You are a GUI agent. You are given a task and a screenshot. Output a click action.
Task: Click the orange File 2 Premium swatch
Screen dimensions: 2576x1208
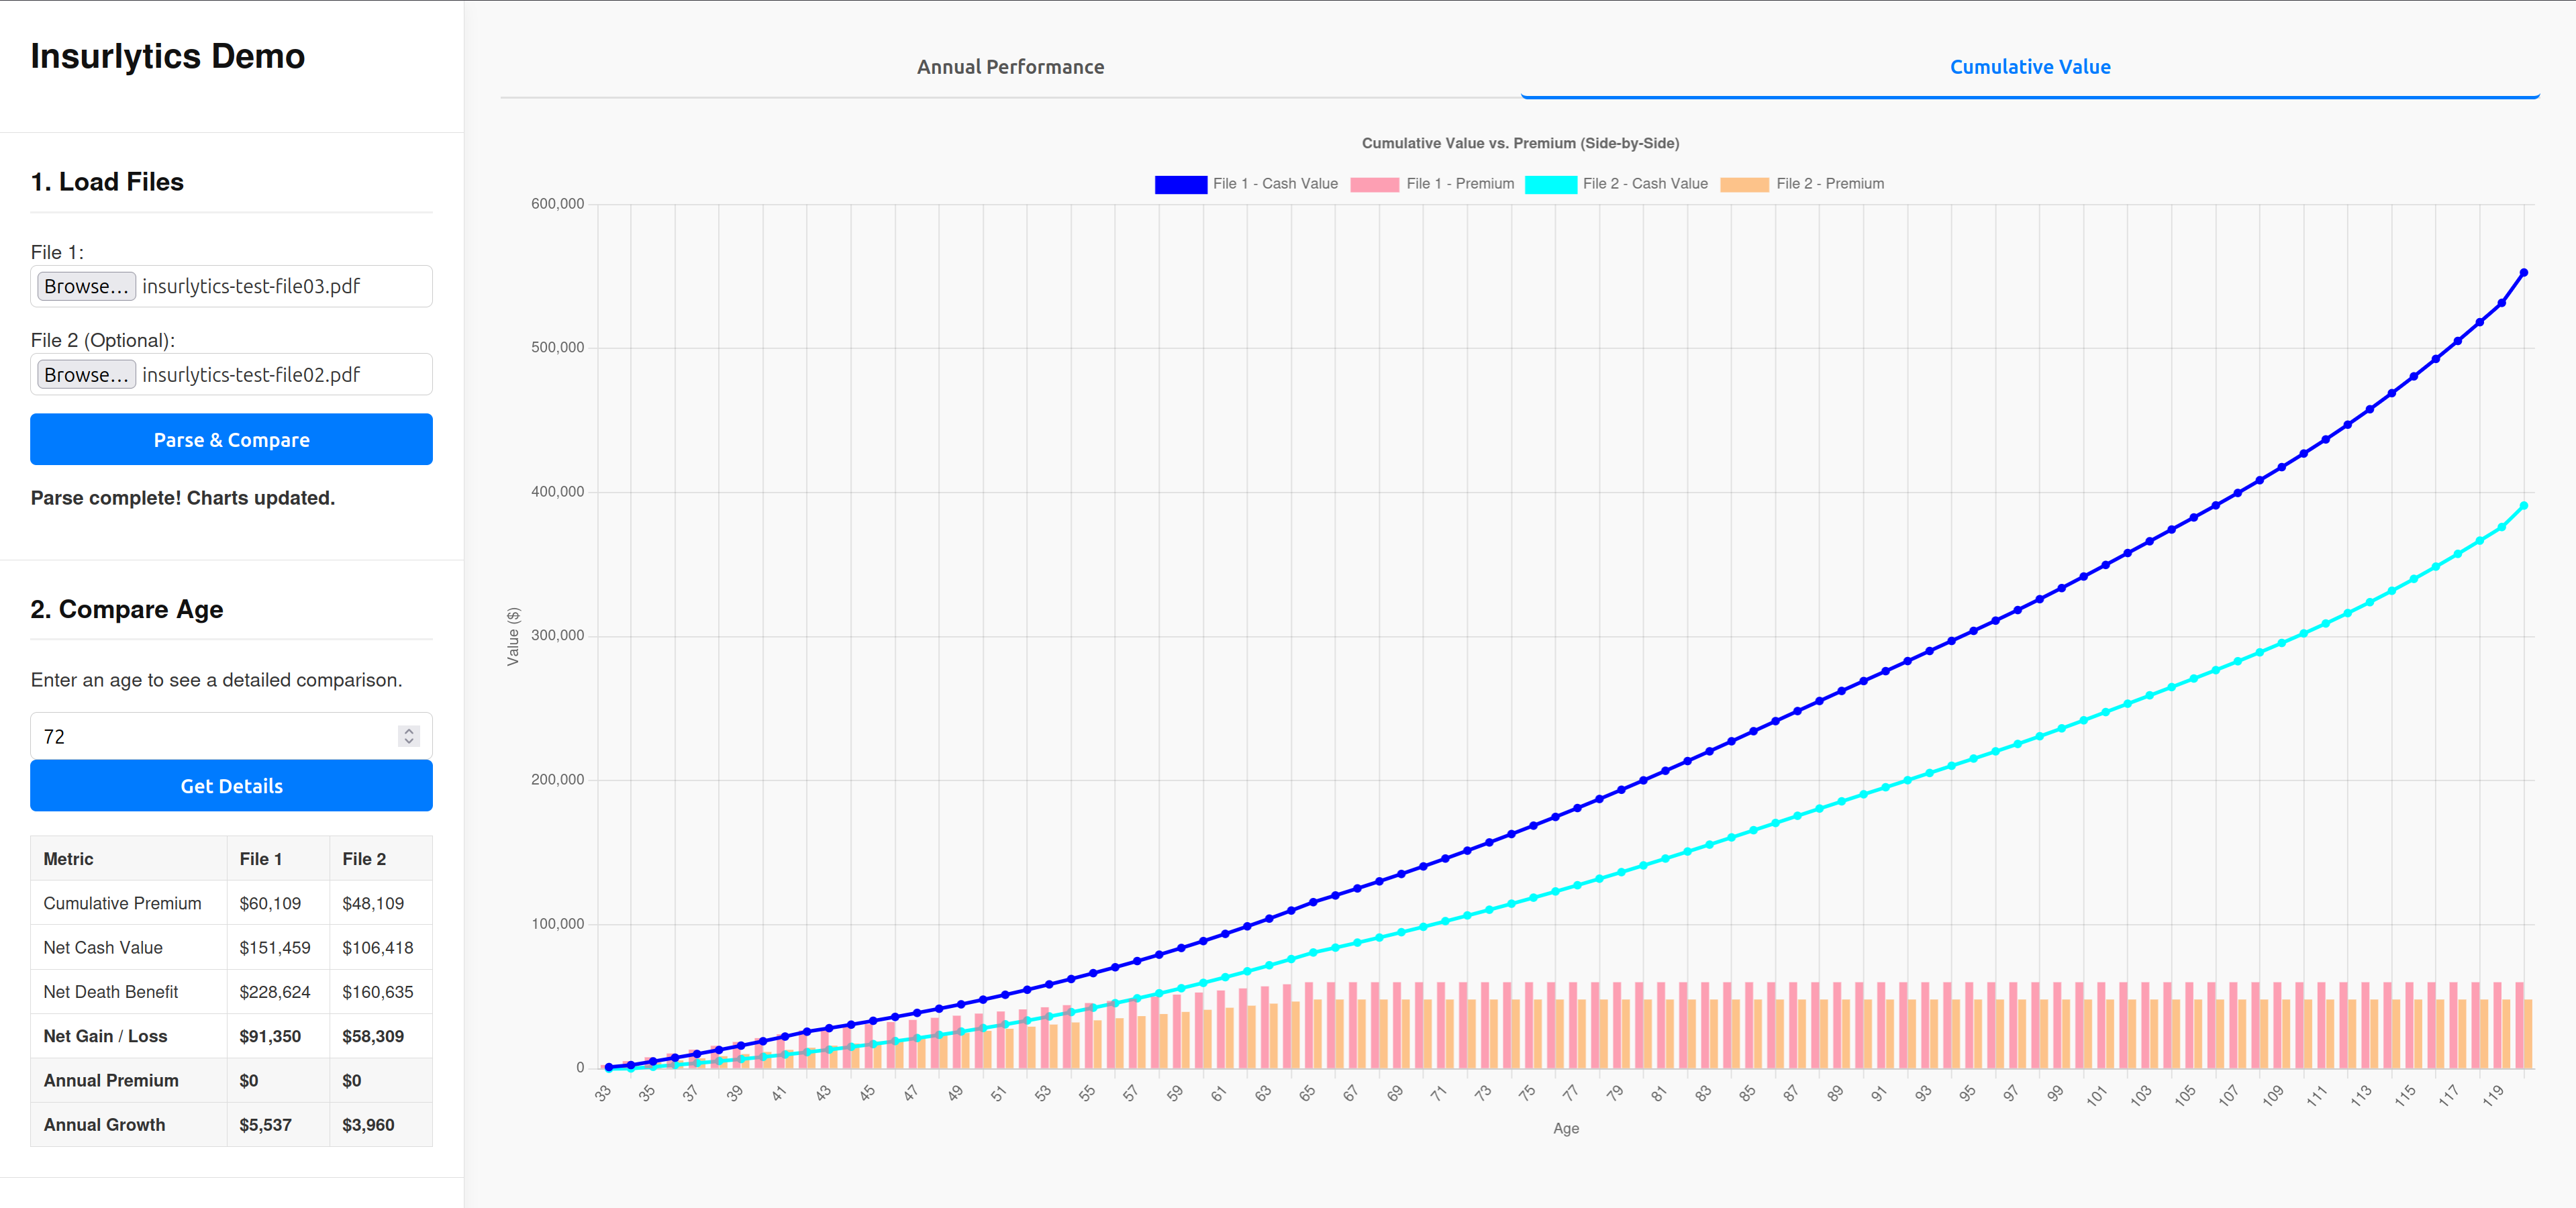click(1745, 183)
